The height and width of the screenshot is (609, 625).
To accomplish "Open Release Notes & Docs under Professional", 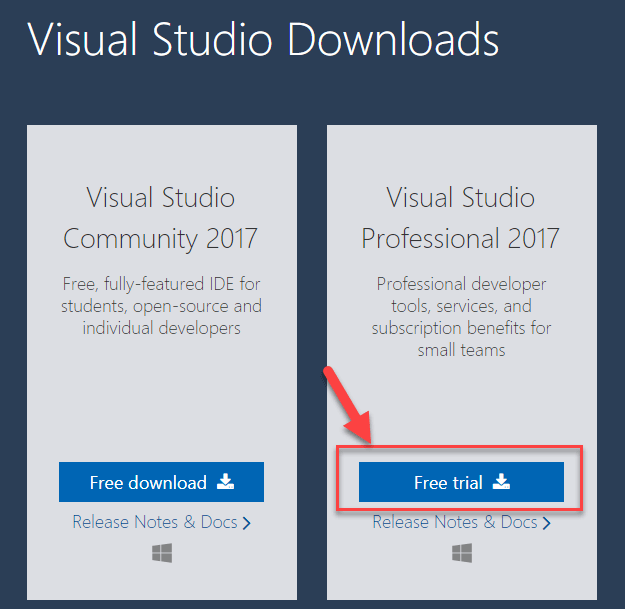I will (455, 522).
